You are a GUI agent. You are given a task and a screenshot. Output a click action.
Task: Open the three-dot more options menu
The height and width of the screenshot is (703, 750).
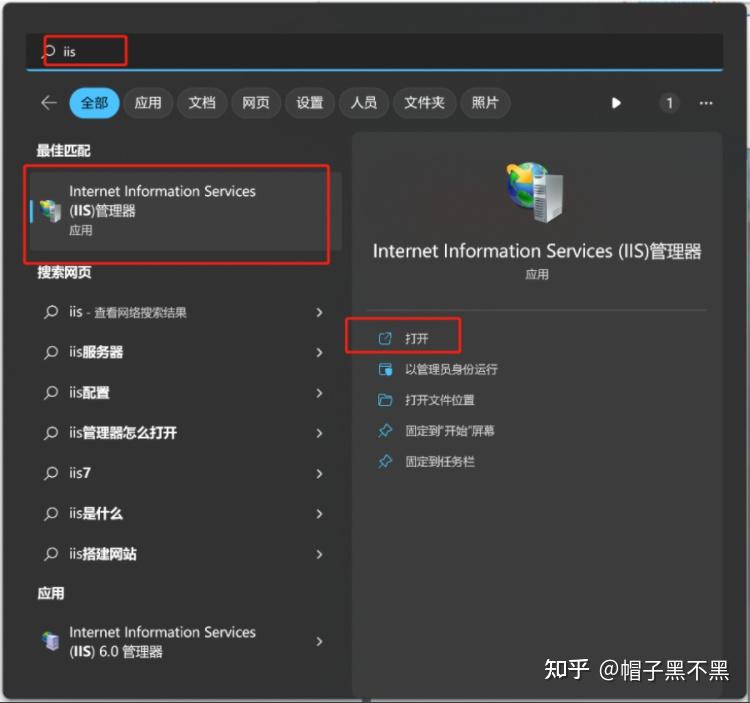click(x=706, y=103)
